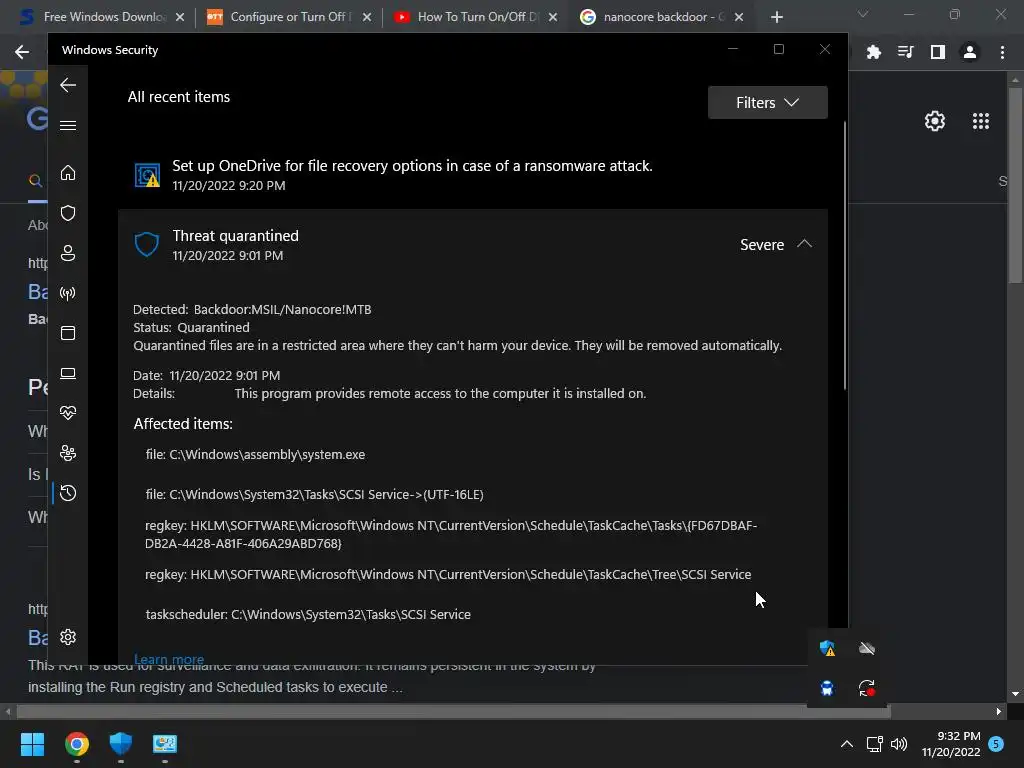Open volume control in system tray
1024x768 pixels.
899,744
